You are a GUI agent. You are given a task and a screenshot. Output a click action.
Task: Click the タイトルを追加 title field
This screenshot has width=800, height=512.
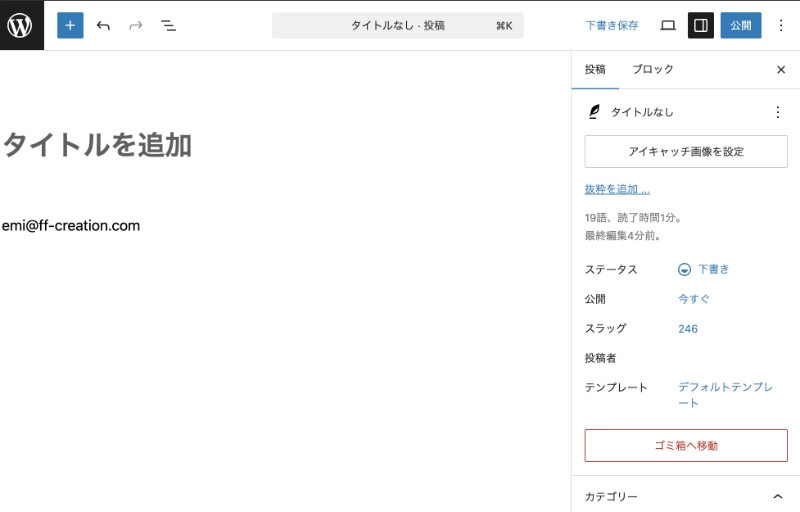coord(97,145)
